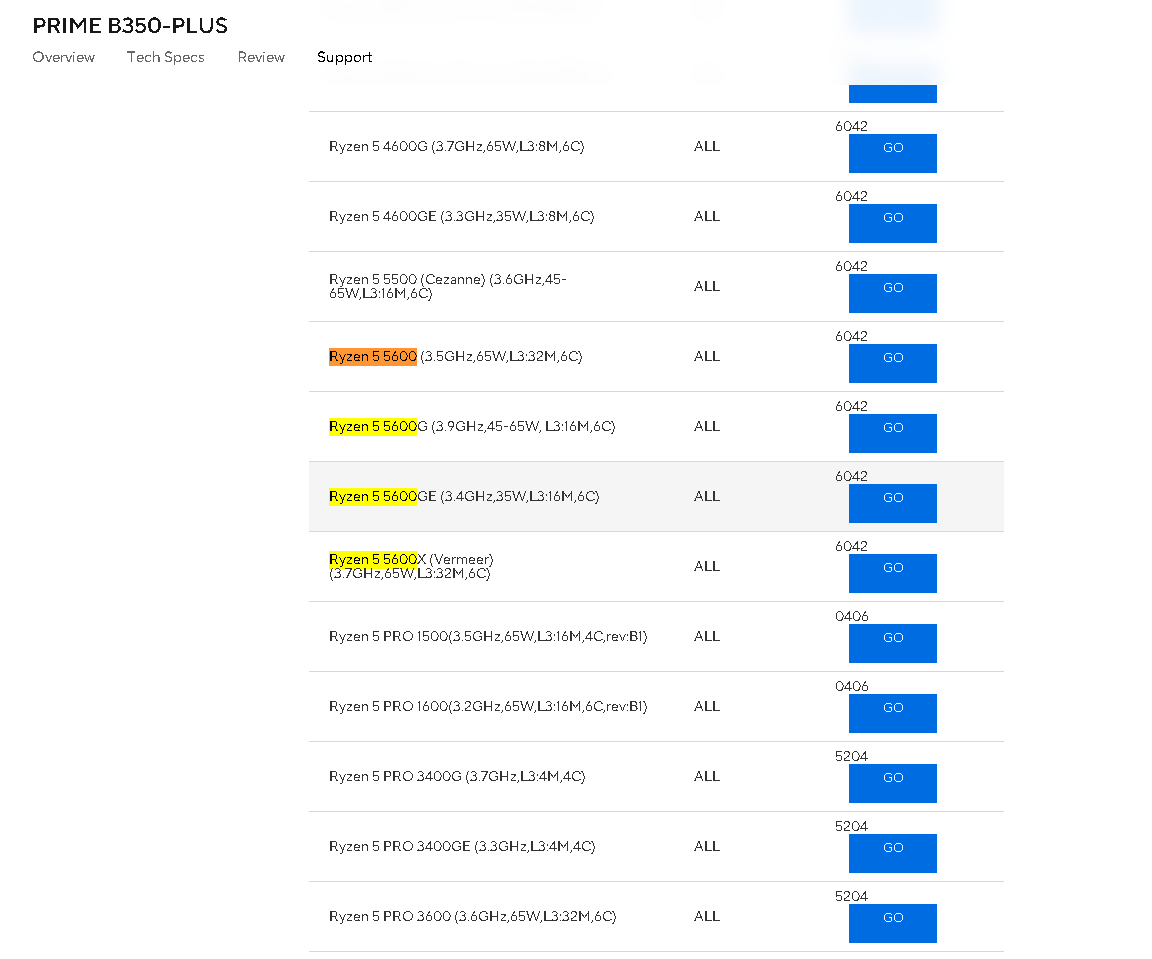The height and width of the screenshot is (959, 1152).
Task: Click GO for Ryzen 5 5600 3.5GHz
Action: coord(893,363)
